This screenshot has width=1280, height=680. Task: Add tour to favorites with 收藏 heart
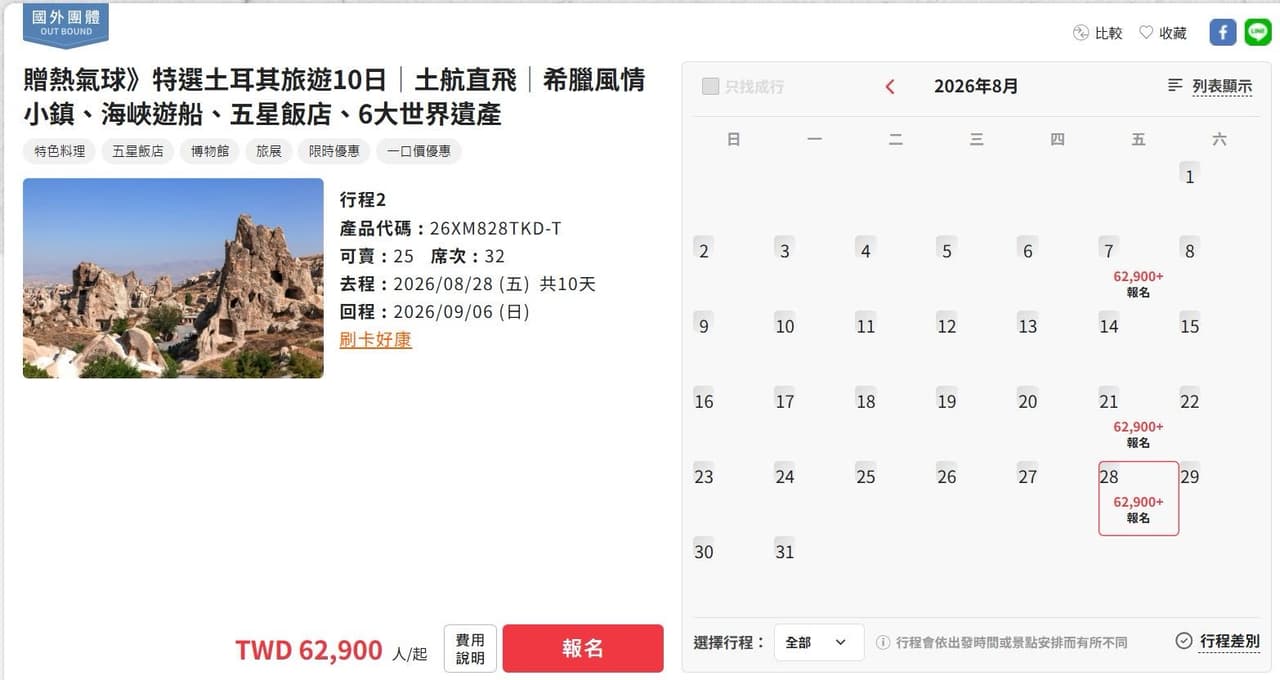[x=1146, y=33]
